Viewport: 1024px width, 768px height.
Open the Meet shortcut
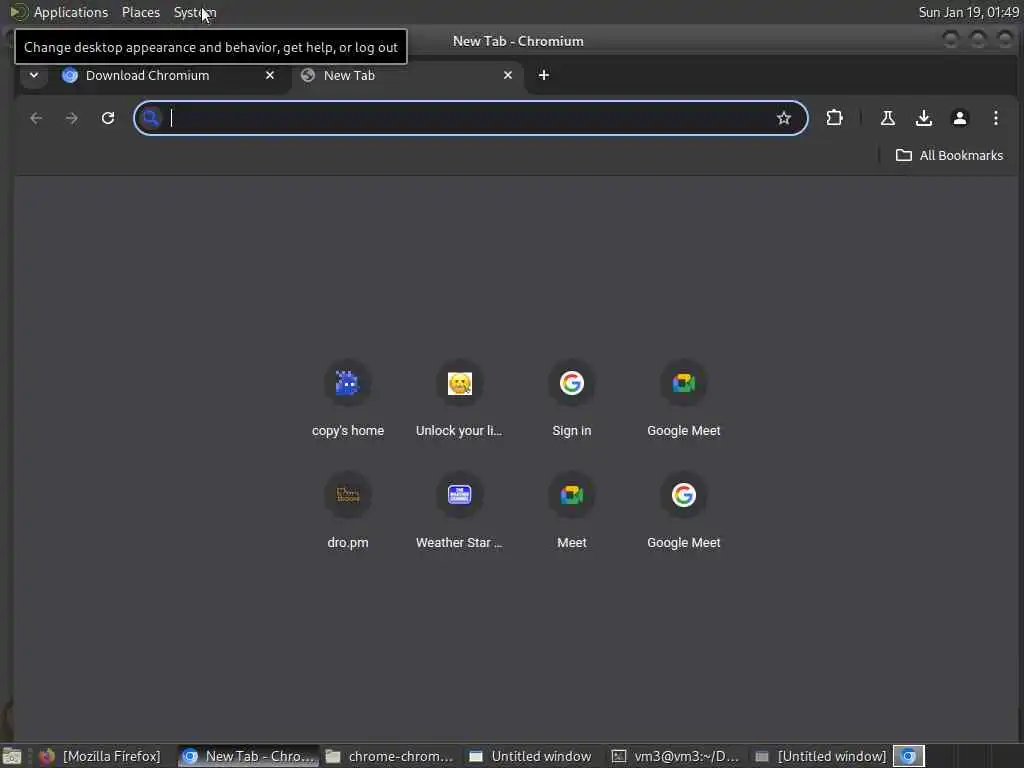(x=571, y=511)
